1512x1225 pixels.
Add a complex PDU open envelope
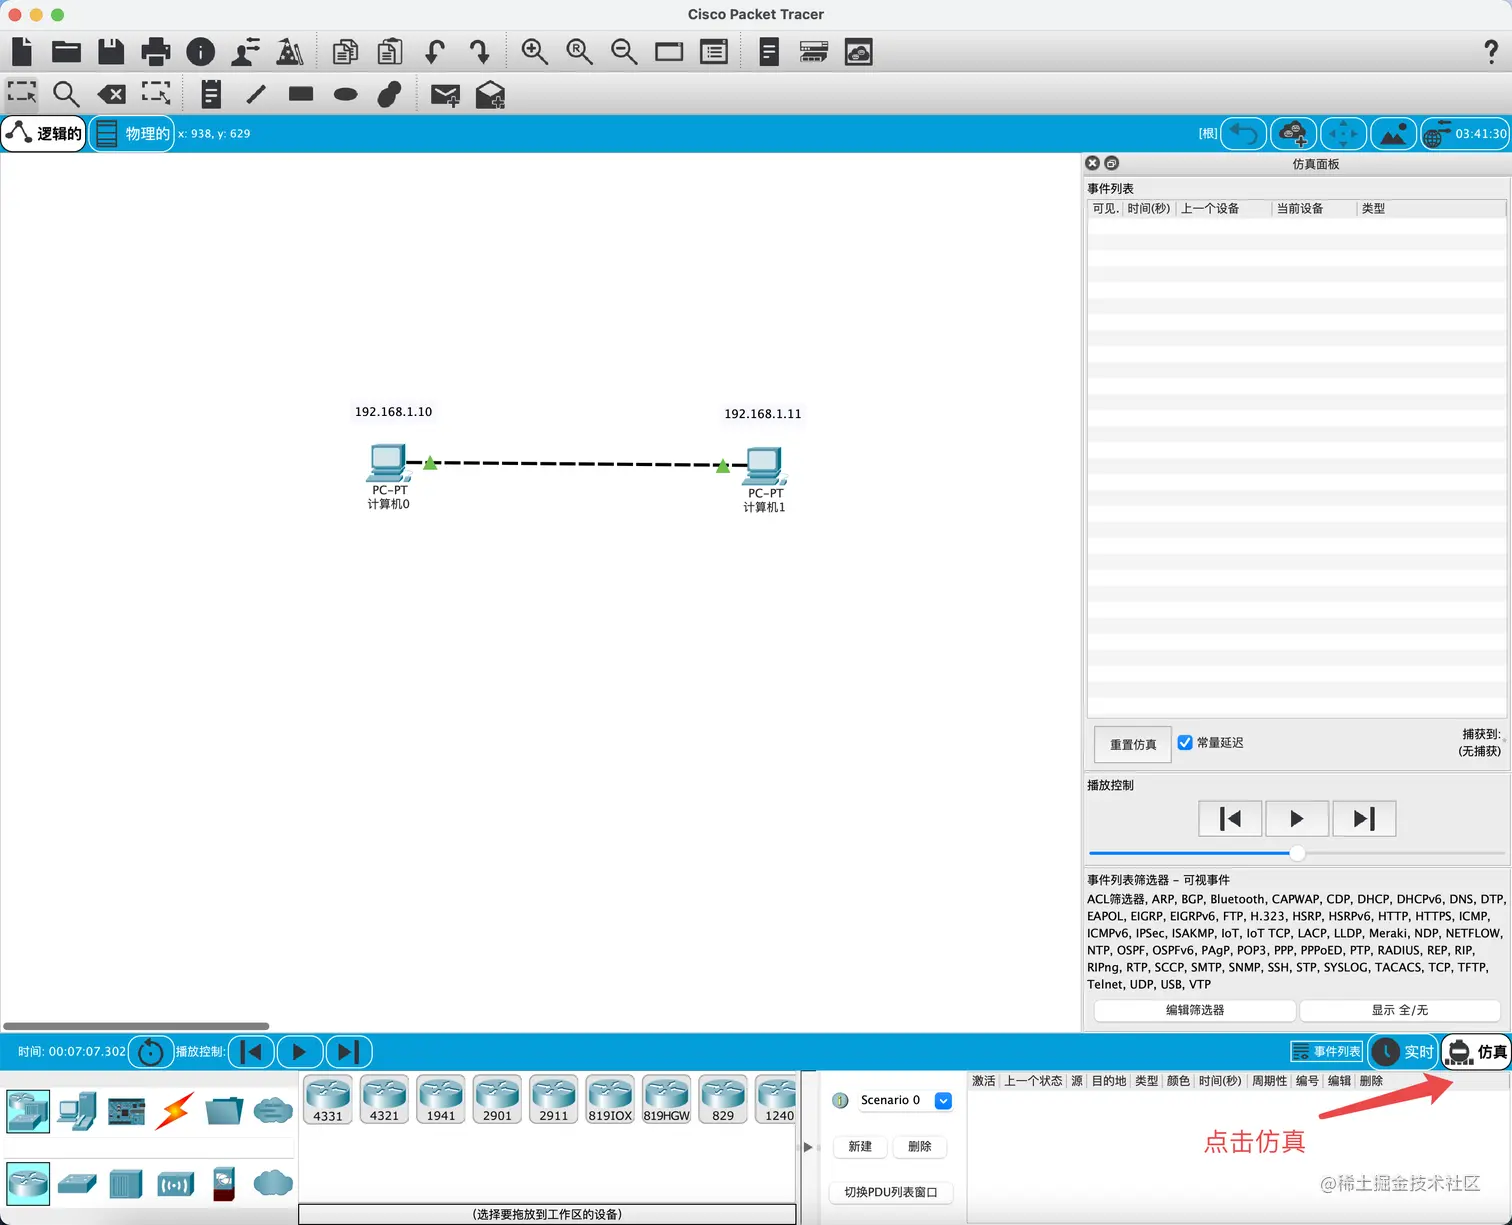[x=490, y=95]
